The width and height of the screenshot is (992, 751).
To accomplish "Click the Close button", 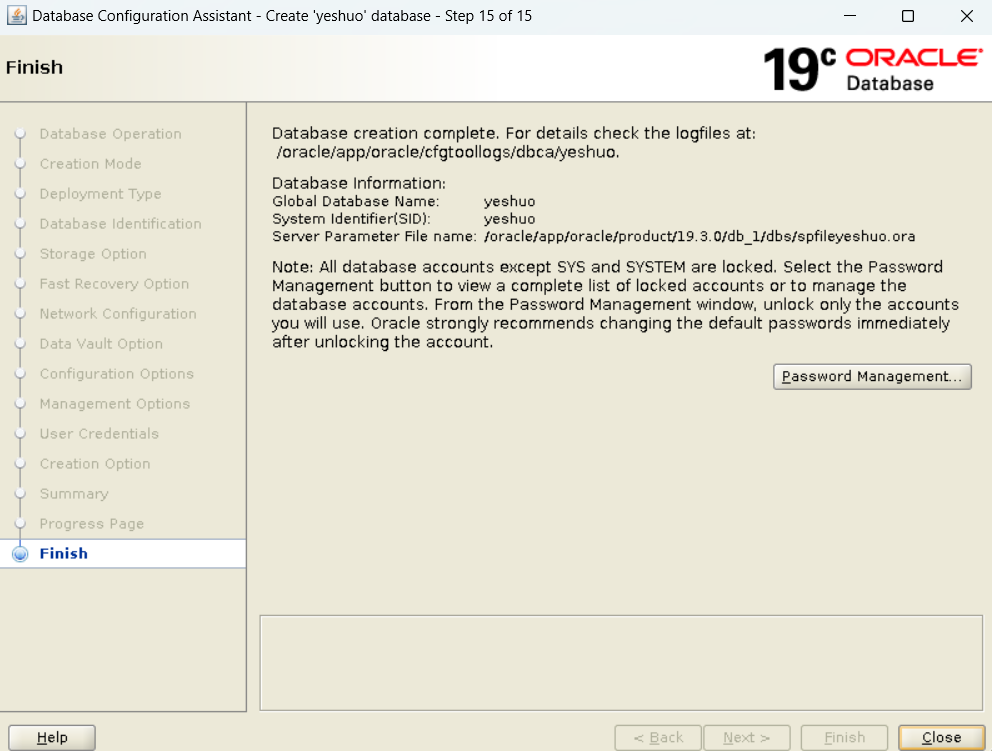I will [x=941, y=737].
